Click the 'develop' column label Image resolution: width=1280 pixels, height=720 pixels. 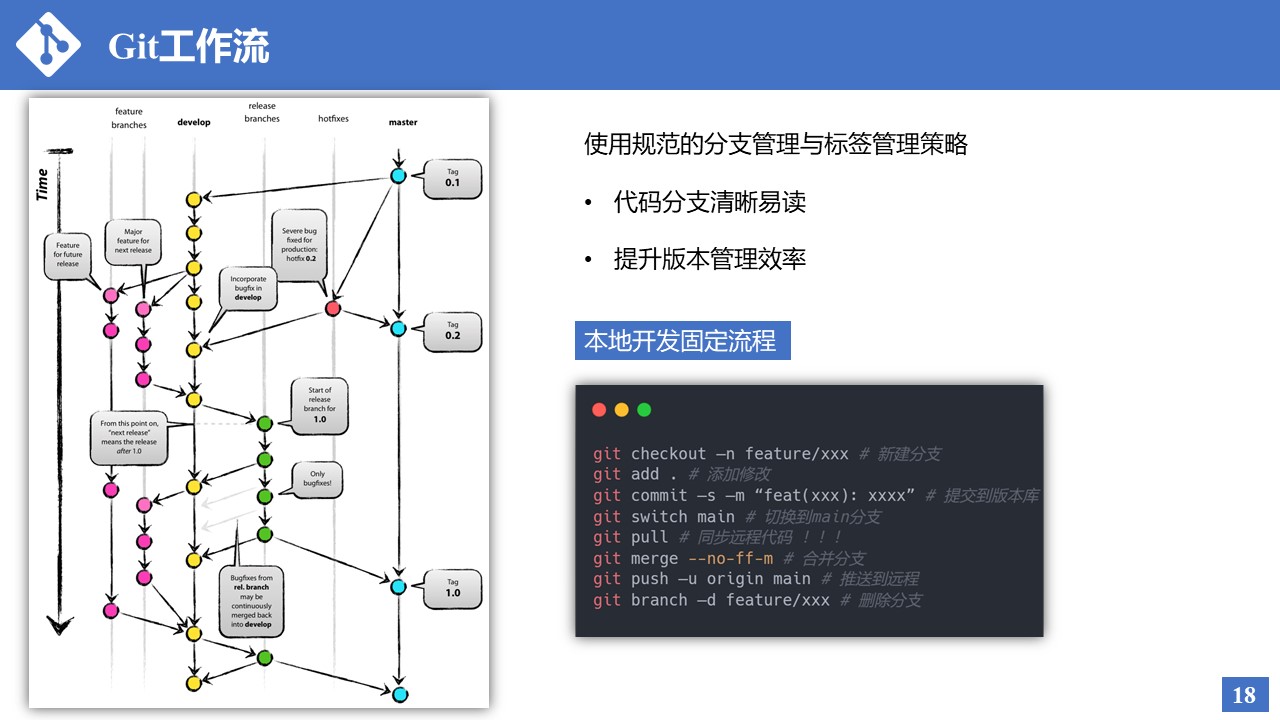tap(194, 122)
